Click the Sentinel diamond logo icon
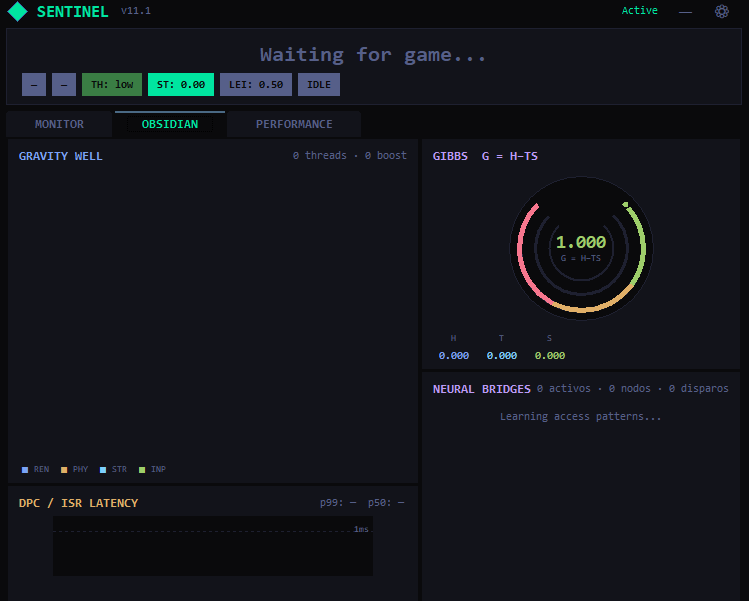The width and height of the screenshot is (749, 601). click(18, 11)
